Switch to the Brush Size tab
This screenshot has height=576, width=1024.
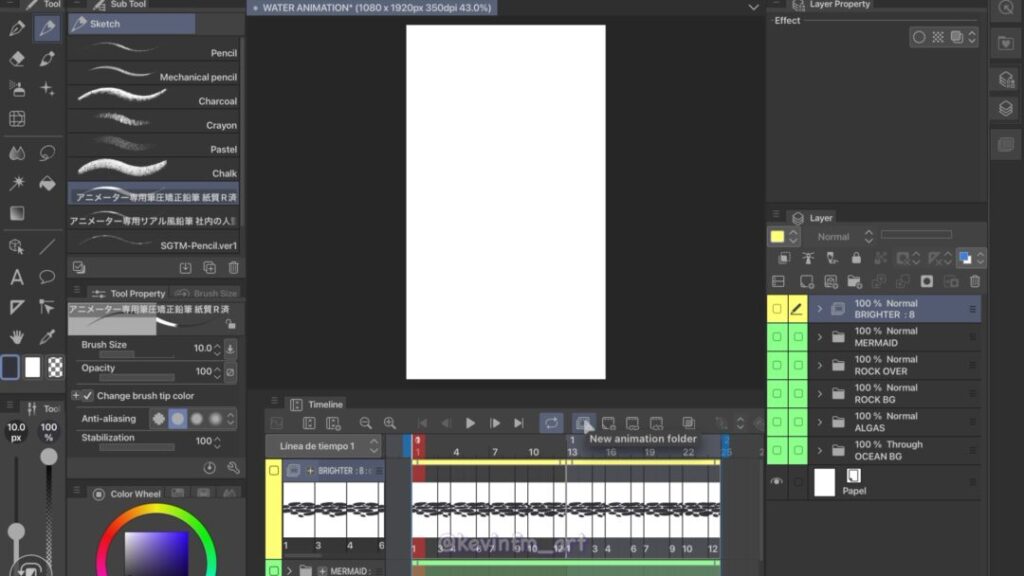(x=206, y=293)
